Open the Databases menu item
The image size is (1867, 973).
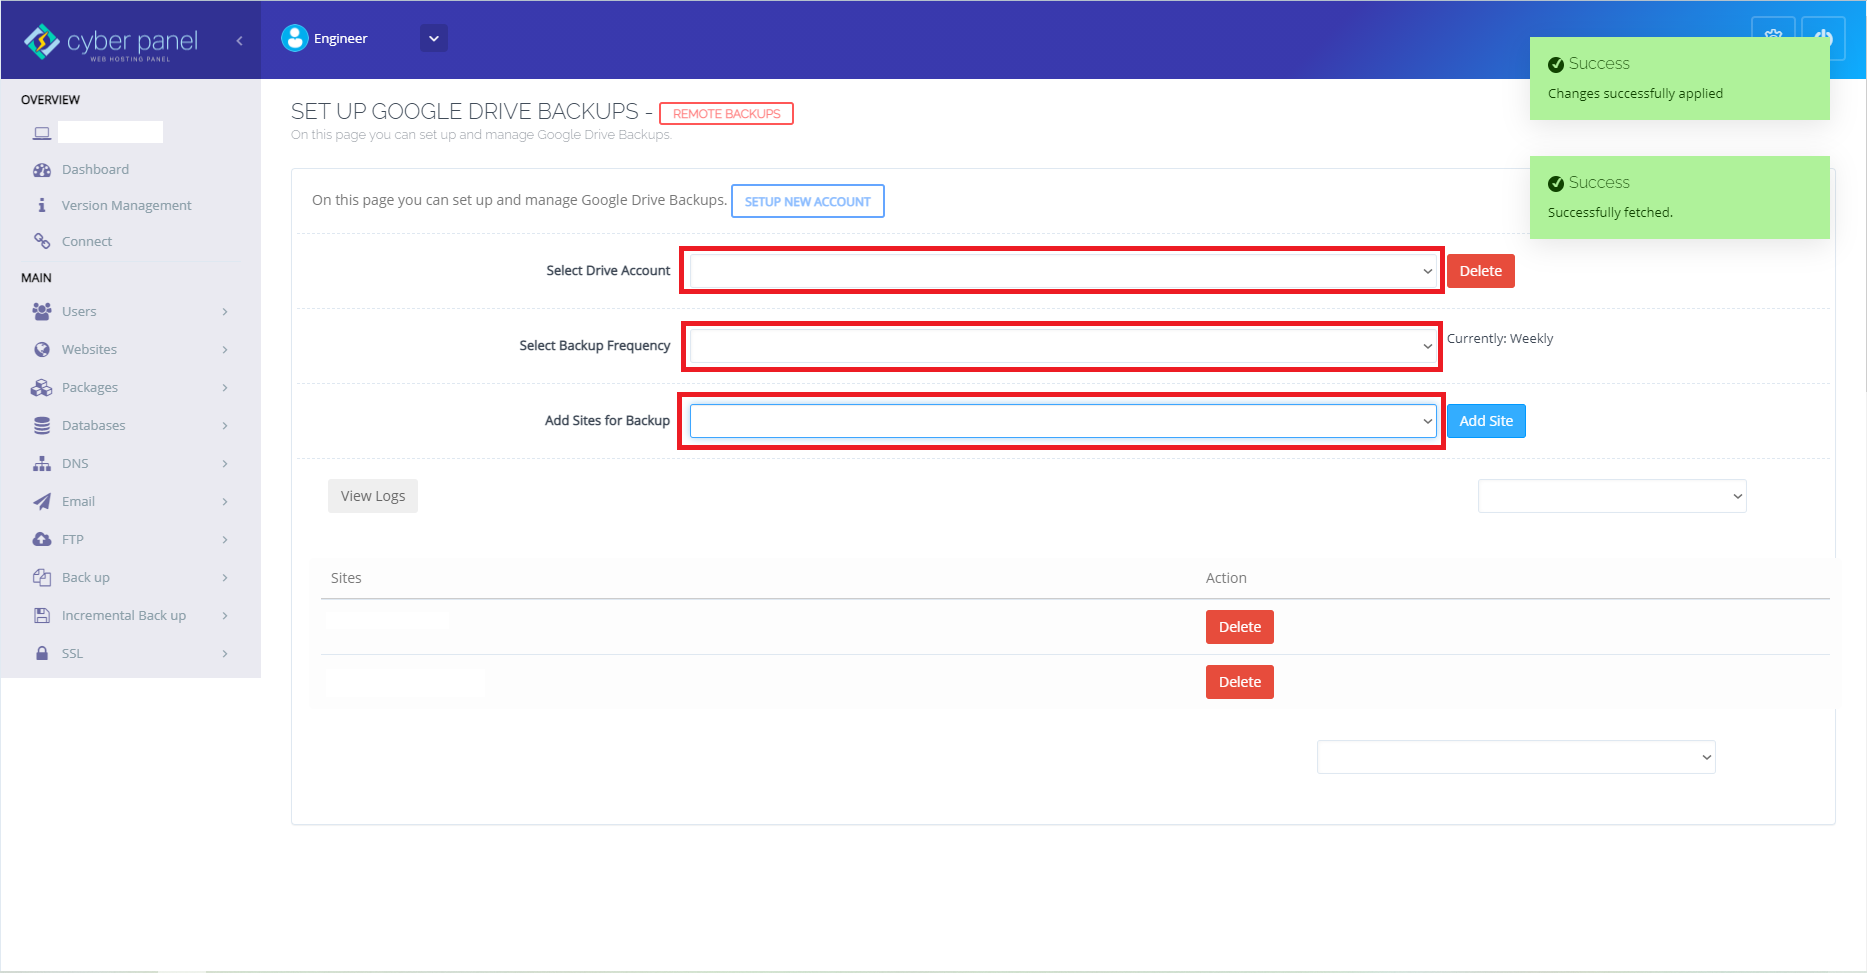pyautogui.click(x=94, y=425)
